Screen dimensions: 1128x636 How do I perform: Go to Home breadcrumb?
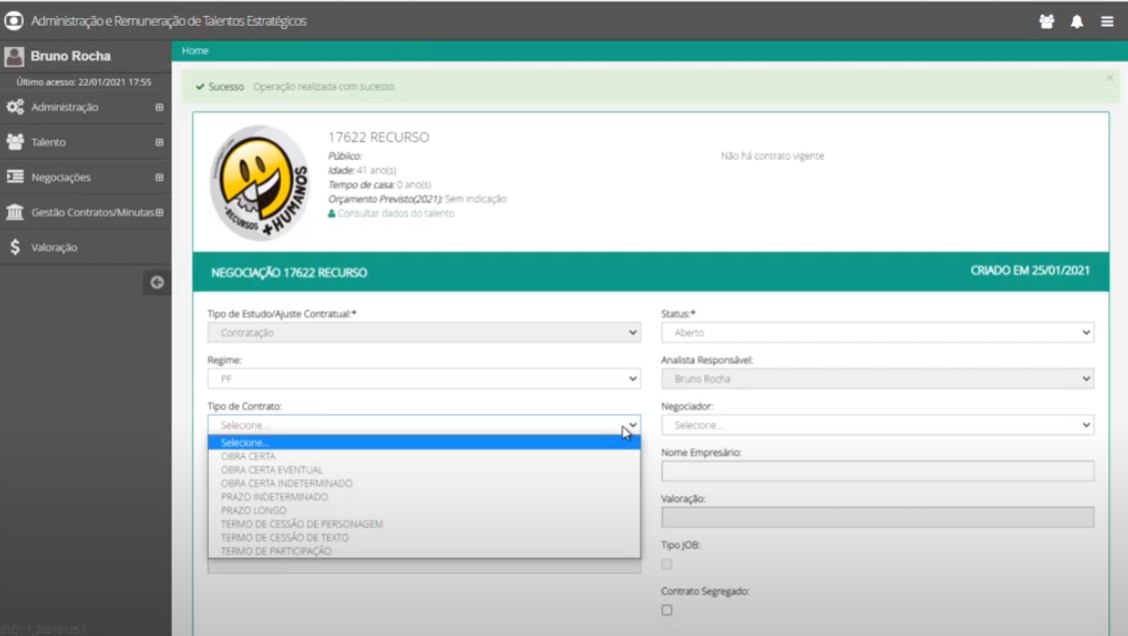195,51
